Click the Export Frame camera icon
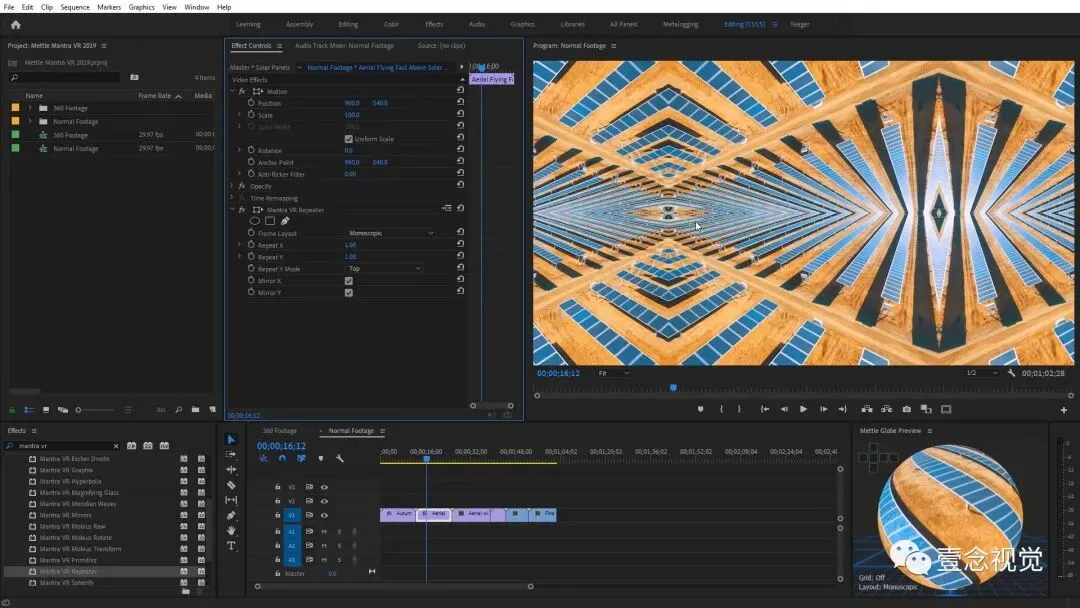The image size is (1080, 608). [906, 409]
